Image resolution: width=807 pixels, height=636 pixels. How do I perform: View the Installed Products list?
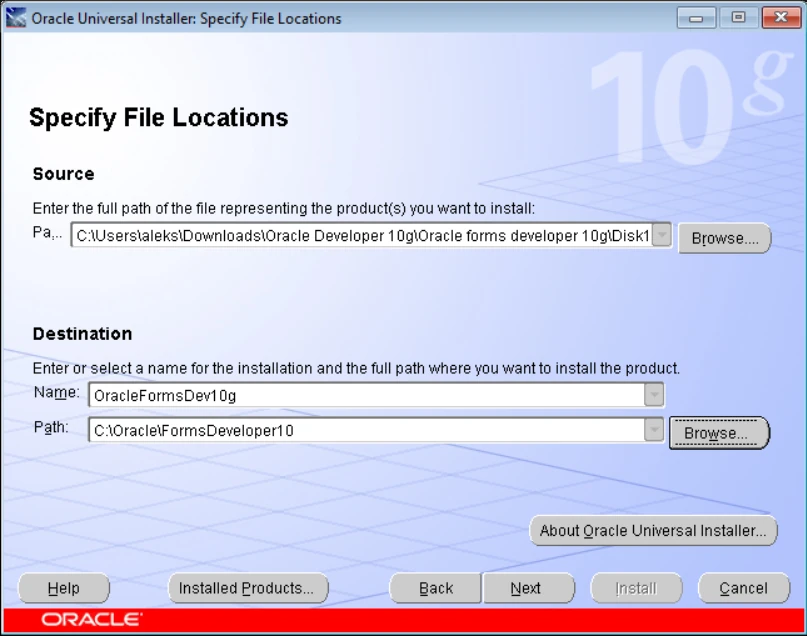[248, 588]
